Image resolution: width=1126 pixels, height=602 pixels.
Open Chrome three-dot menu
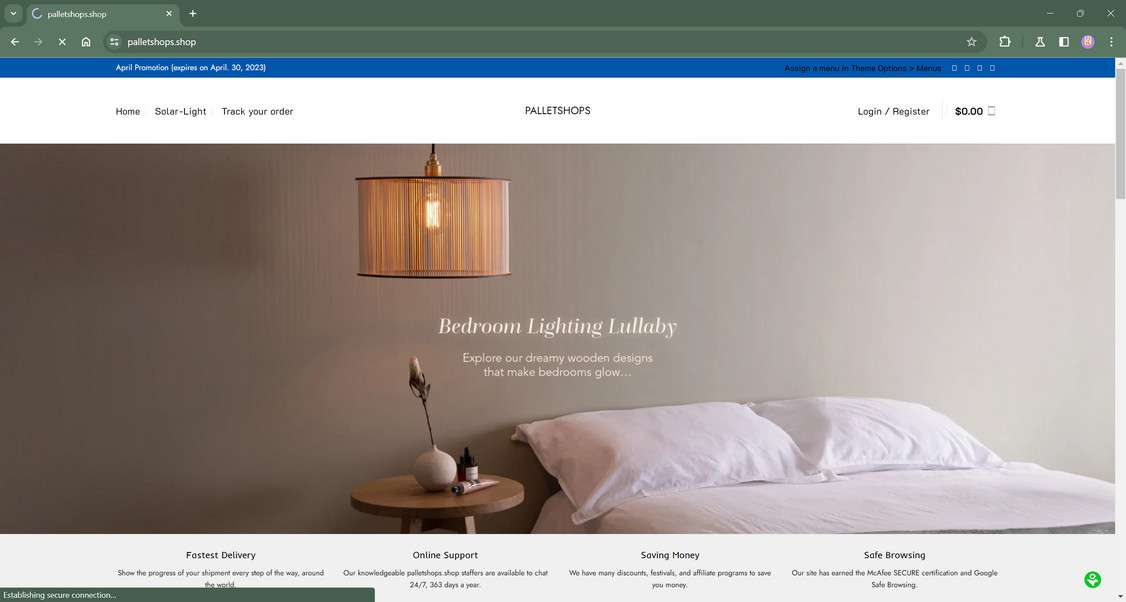[x=1111, y=42]
